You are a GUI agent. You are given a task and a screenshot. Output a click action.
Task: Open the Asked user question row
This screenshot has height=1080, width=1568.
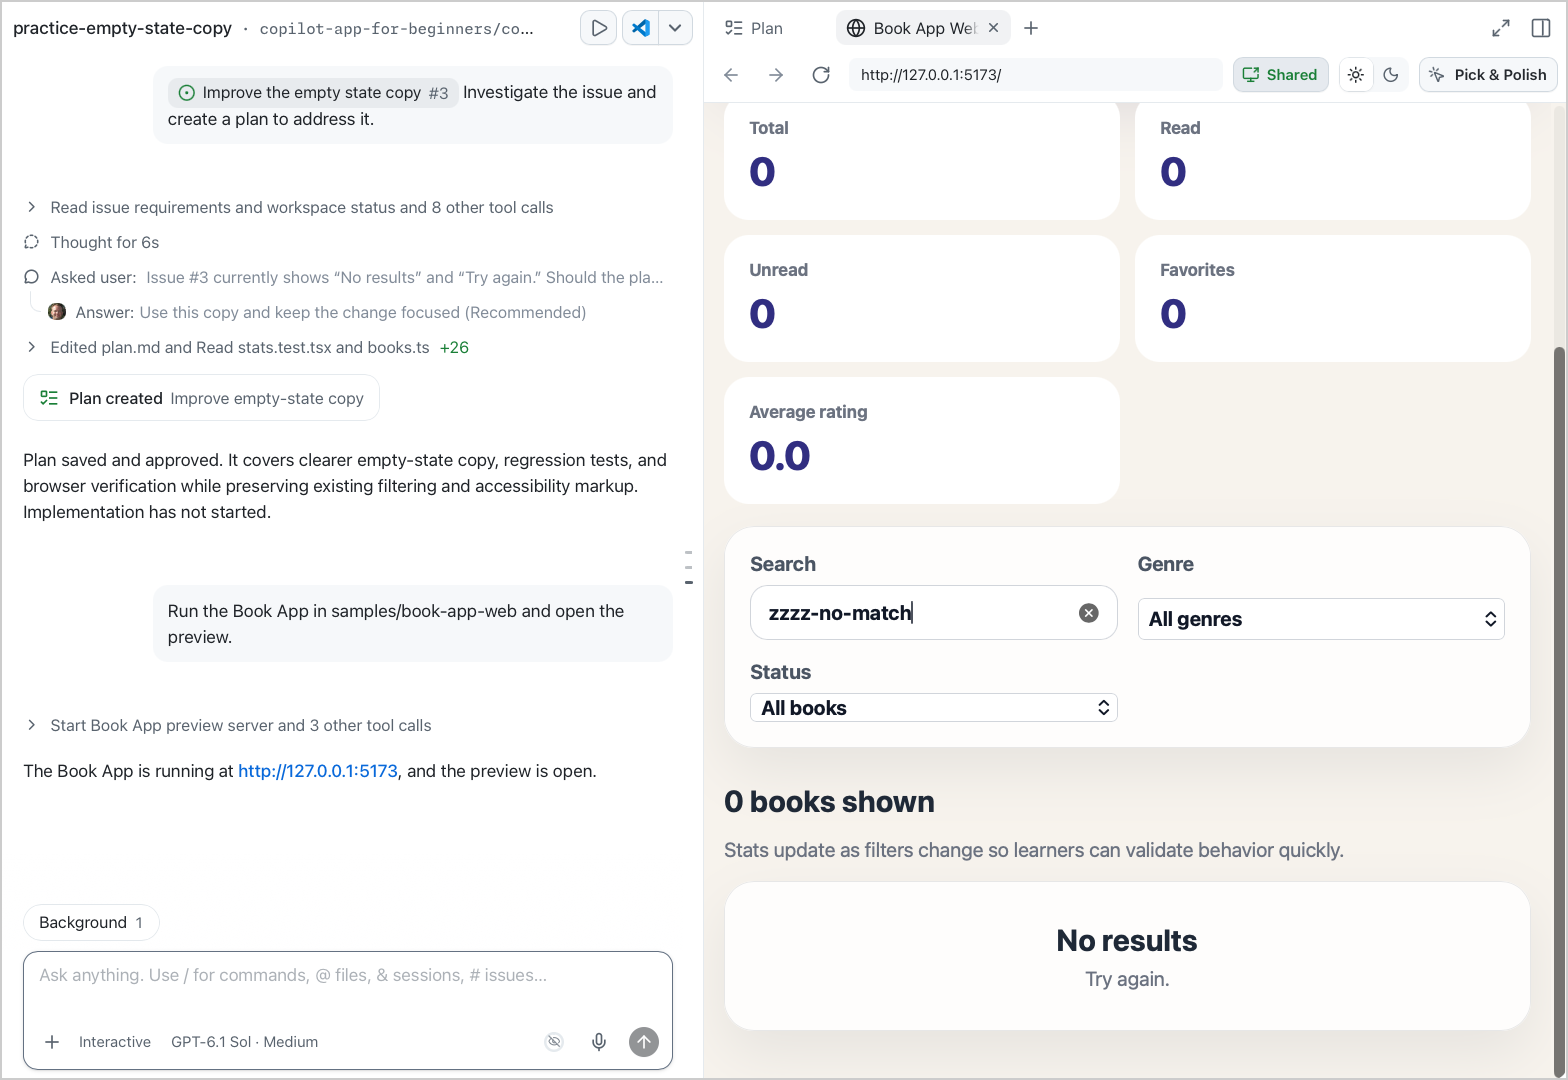coord(344,278)
